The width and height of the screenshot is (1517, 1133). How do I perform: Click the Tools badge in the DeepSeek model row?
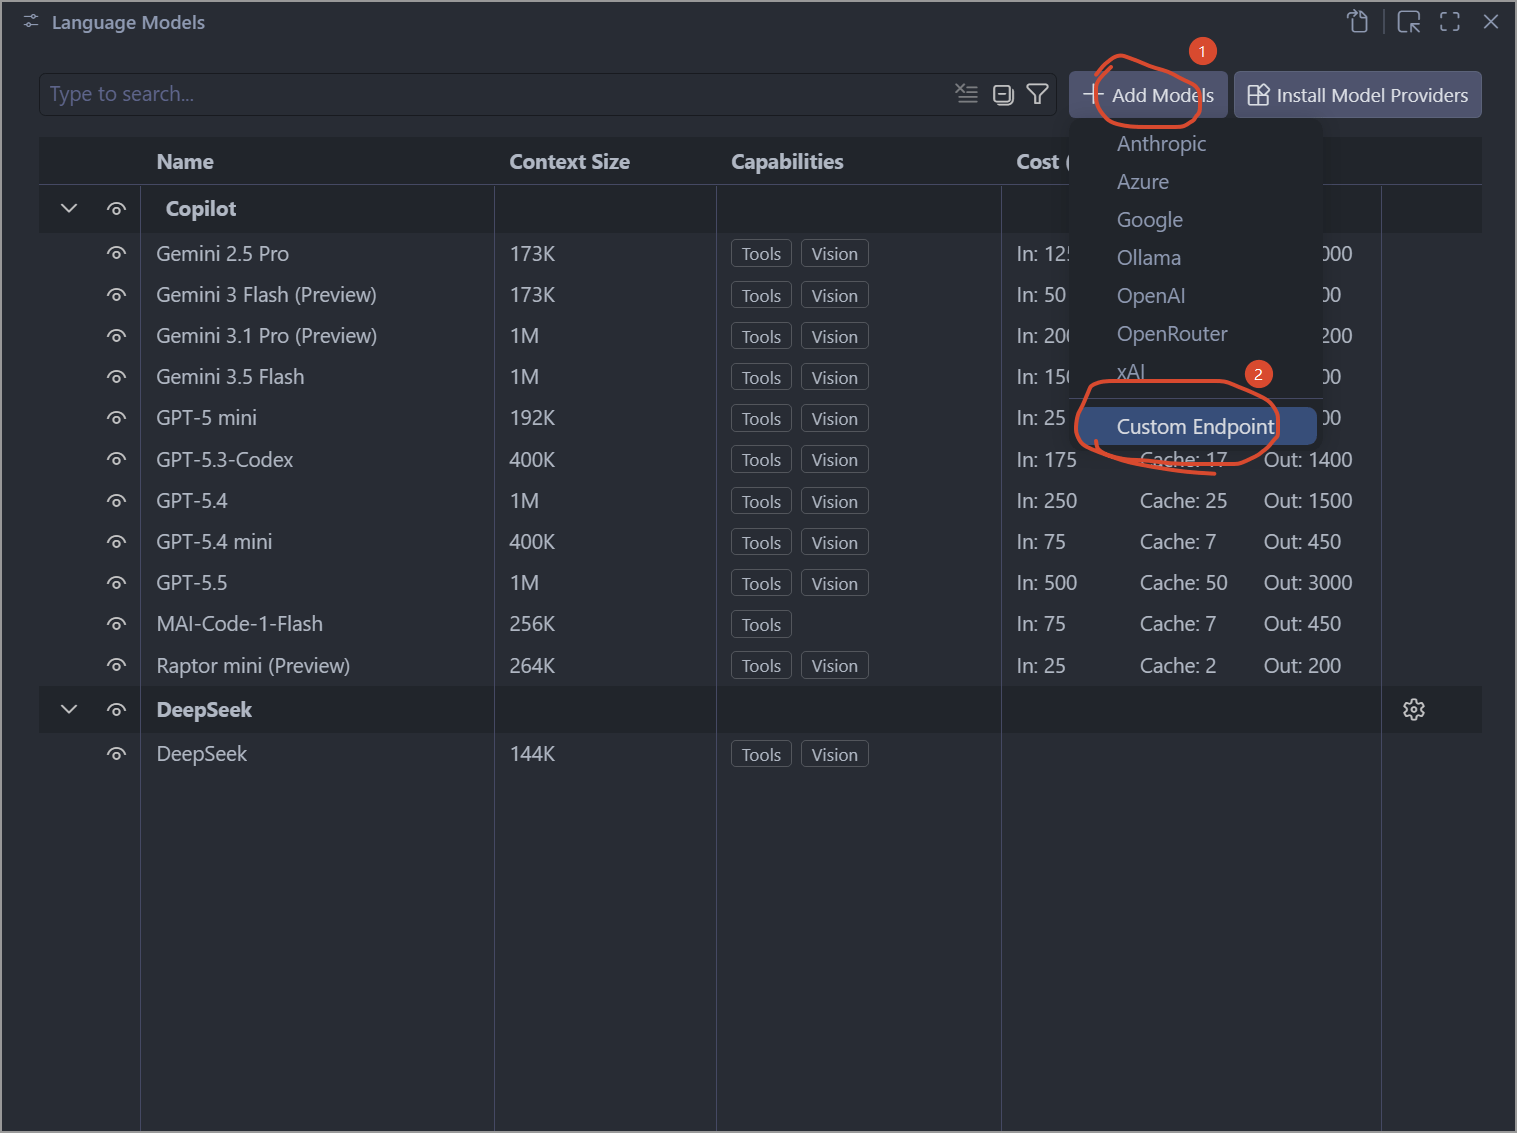coord(761,755)
